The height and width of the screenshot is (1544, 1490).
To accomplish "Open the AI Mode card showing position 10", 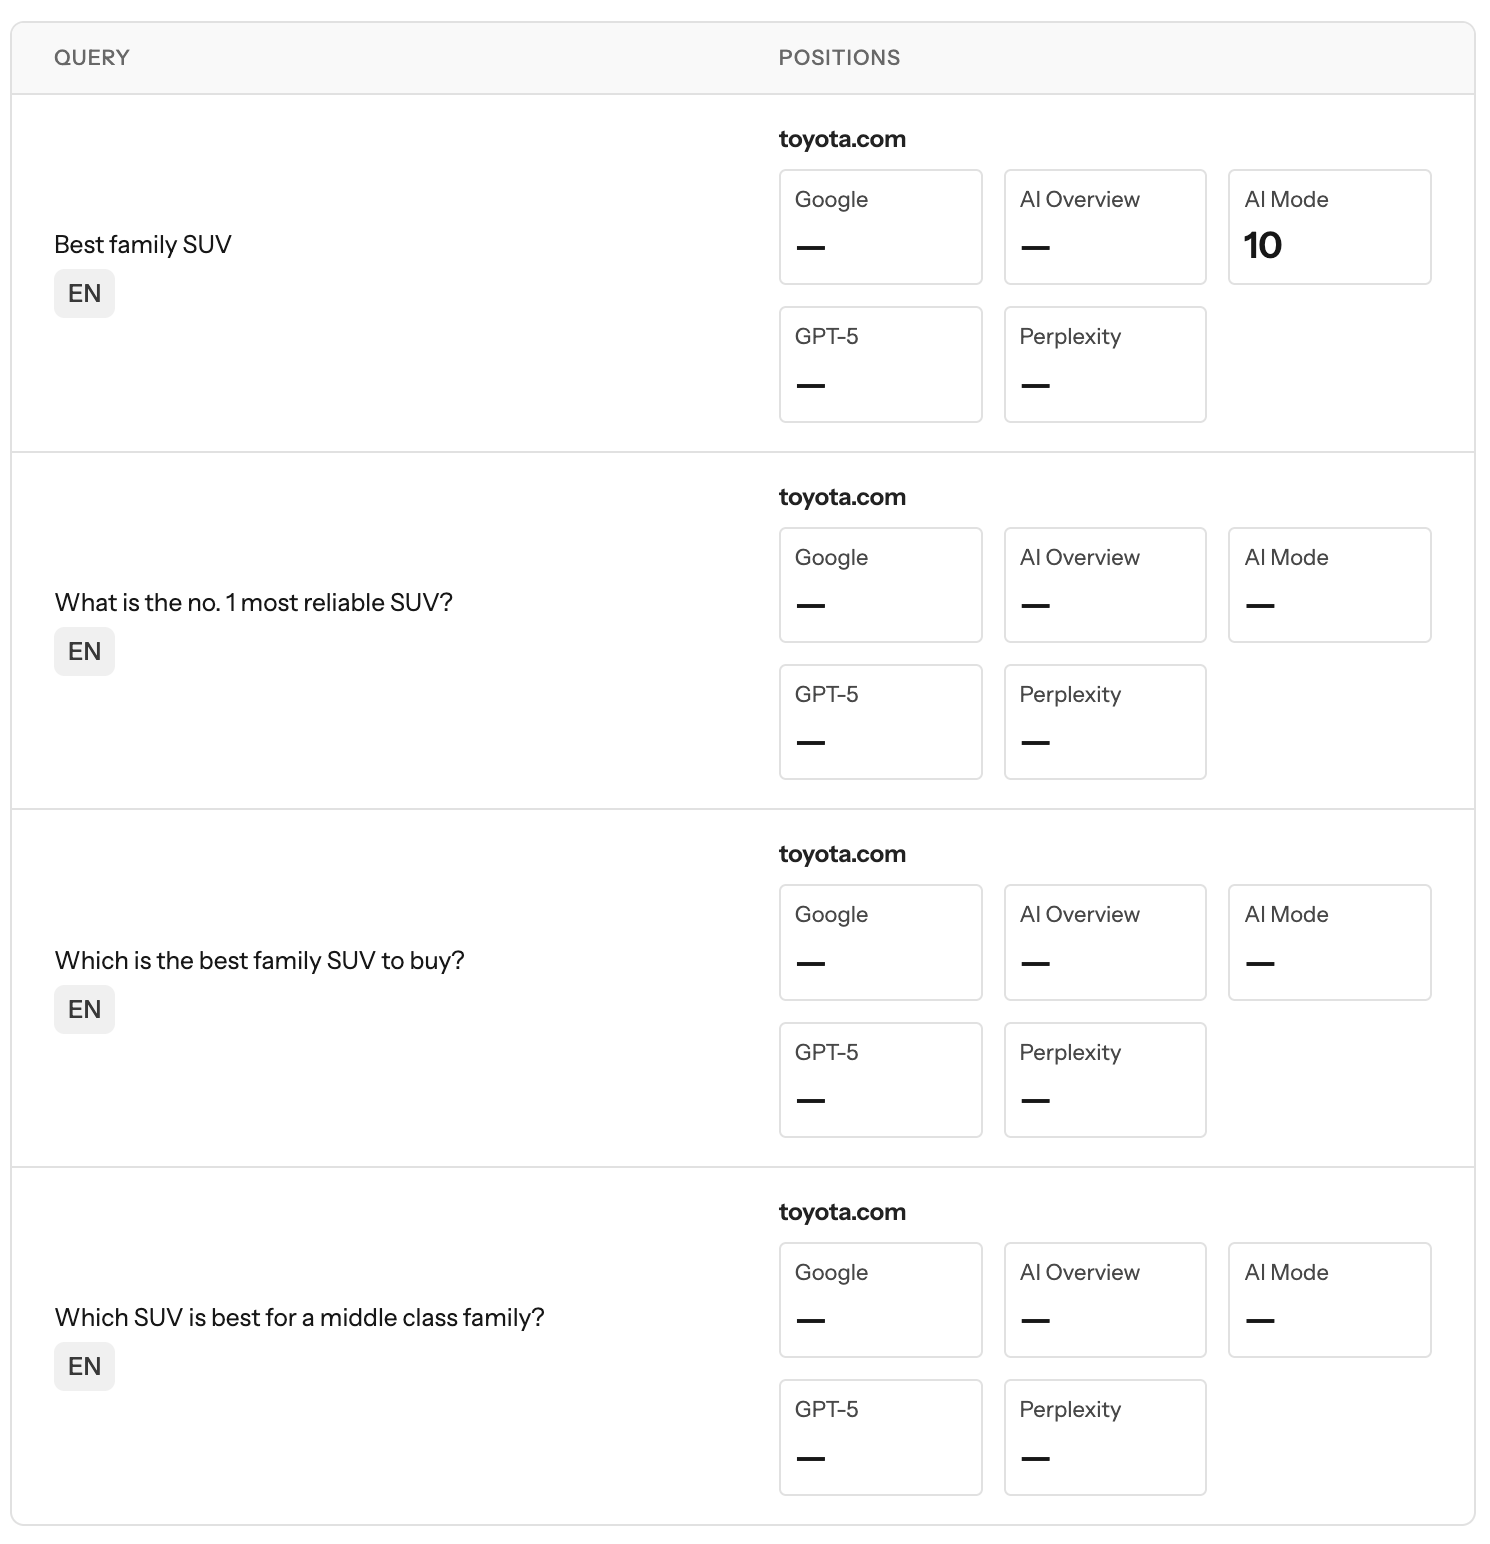I will pyautogui.click(x=1329, y=227).
